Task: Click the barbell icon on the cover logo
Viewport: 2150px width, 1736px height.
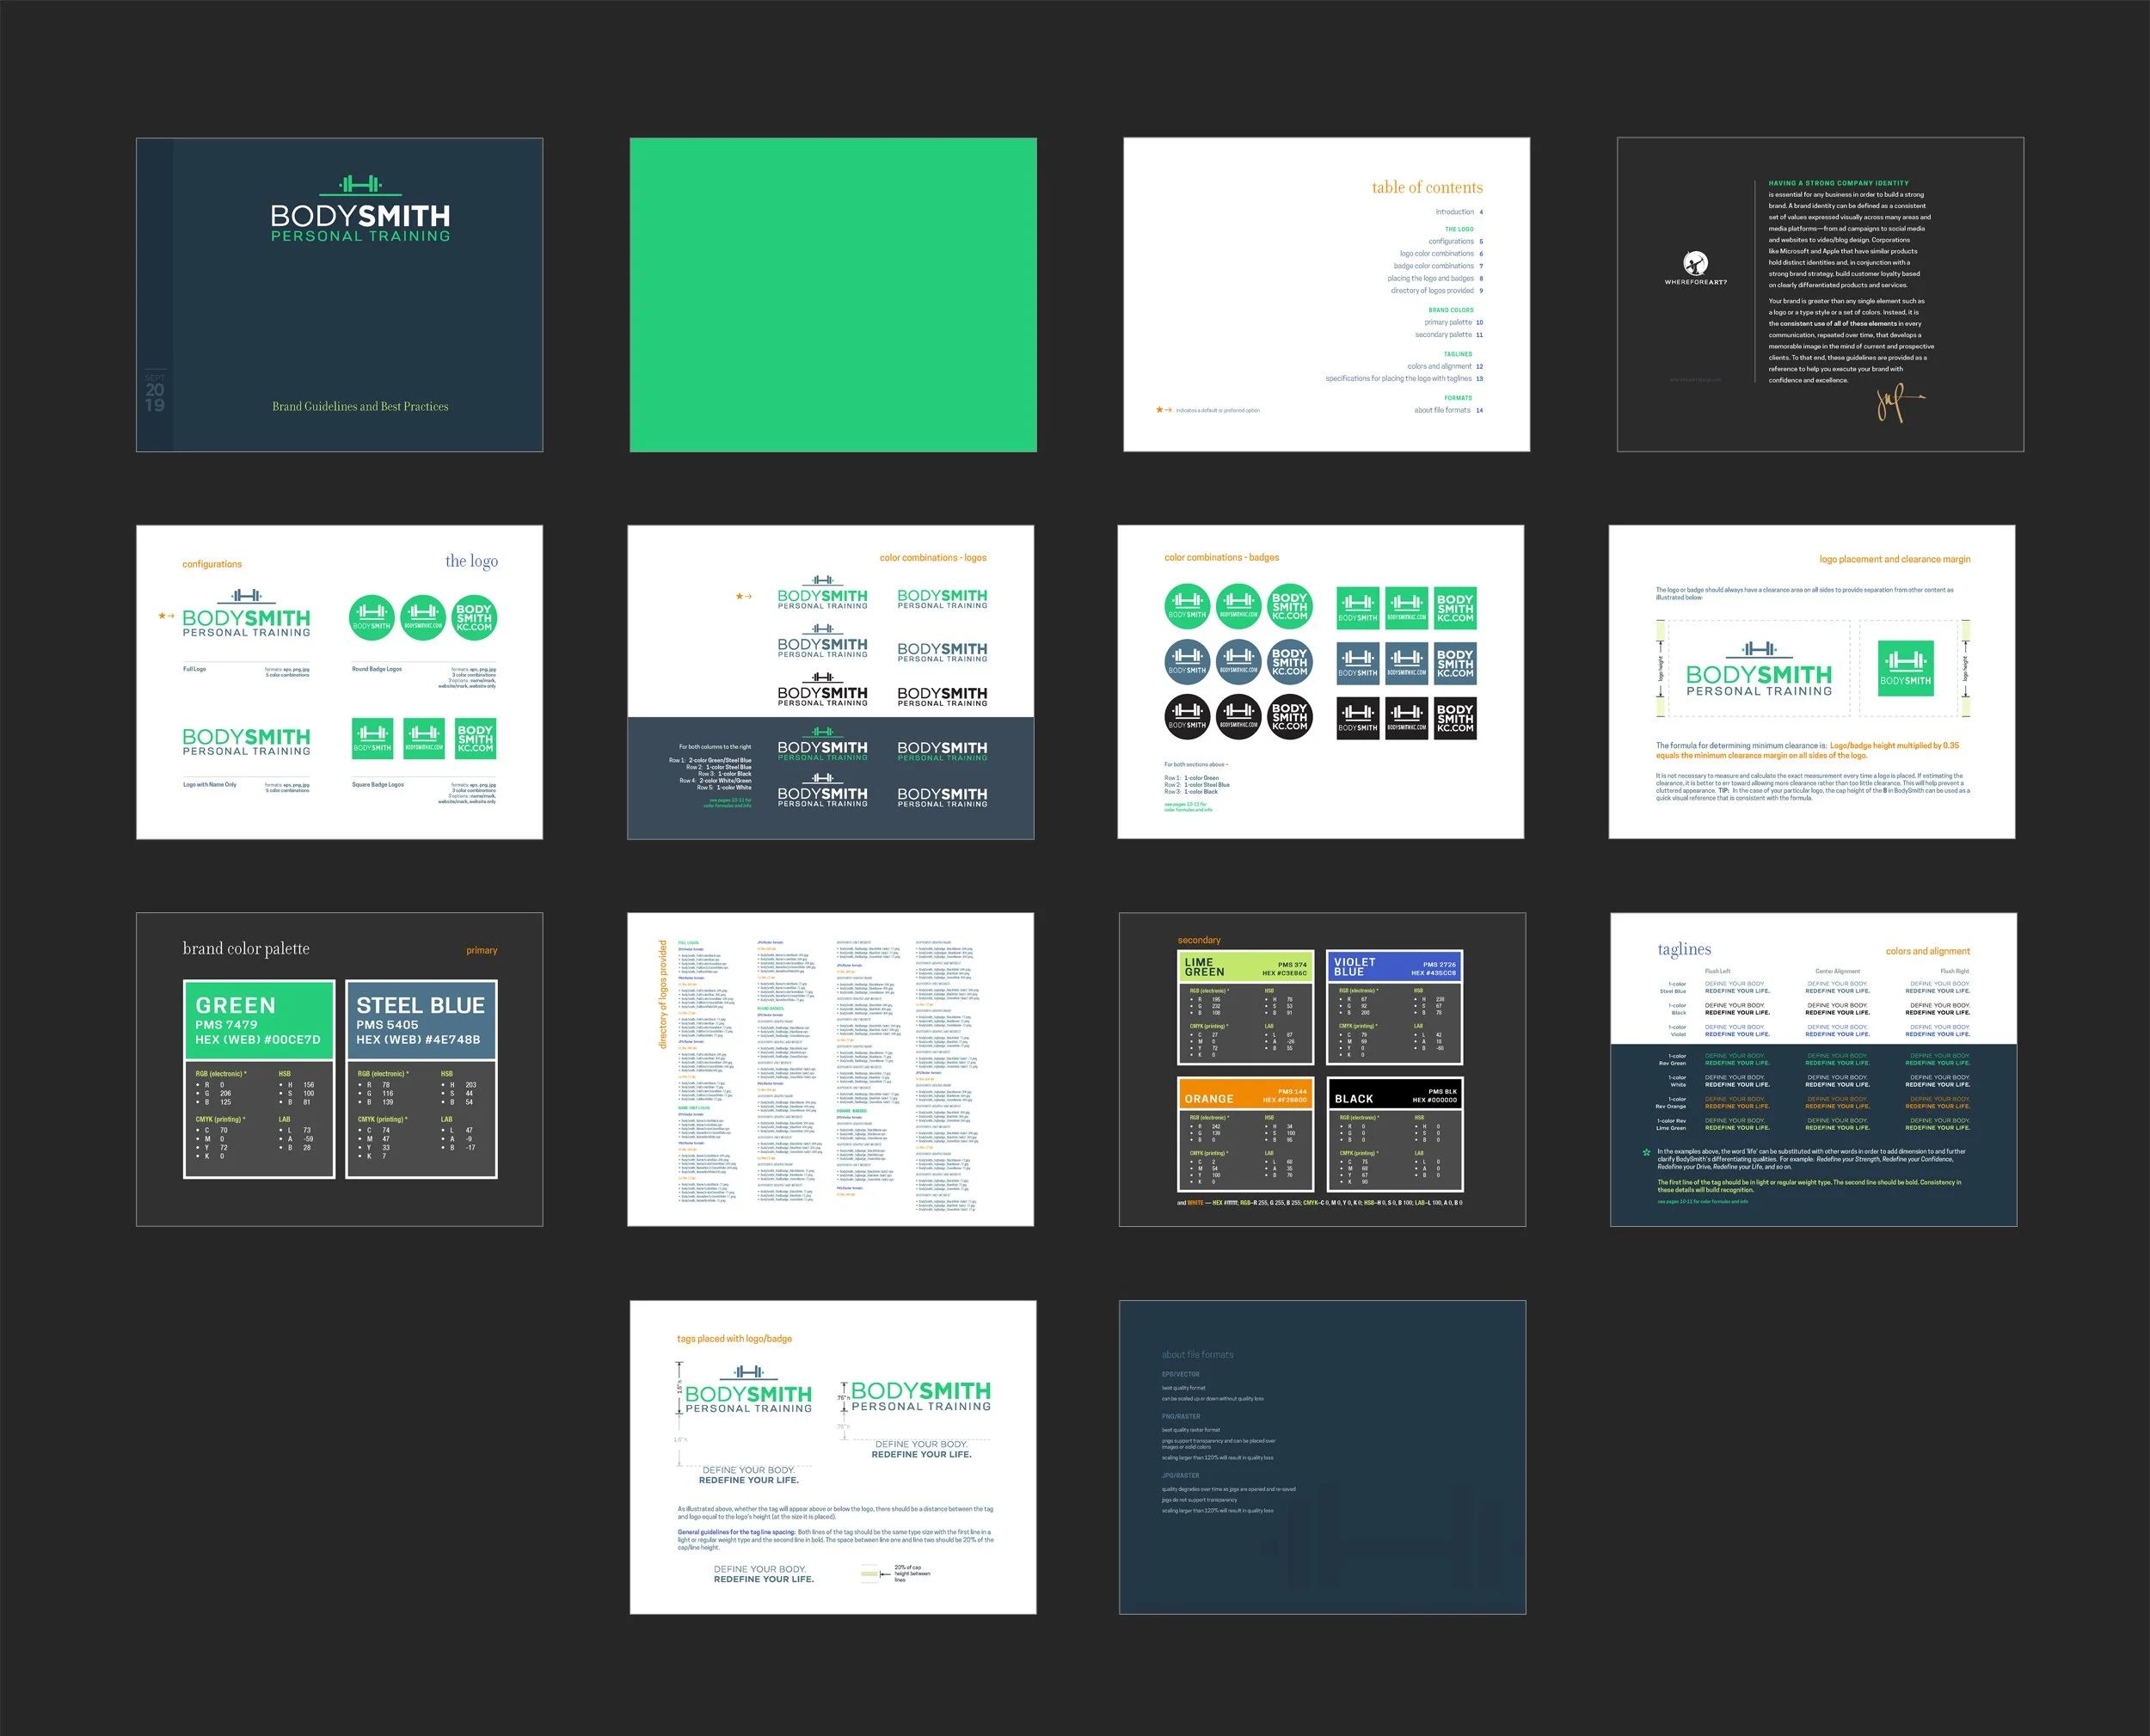Action: tap(360, 184)
